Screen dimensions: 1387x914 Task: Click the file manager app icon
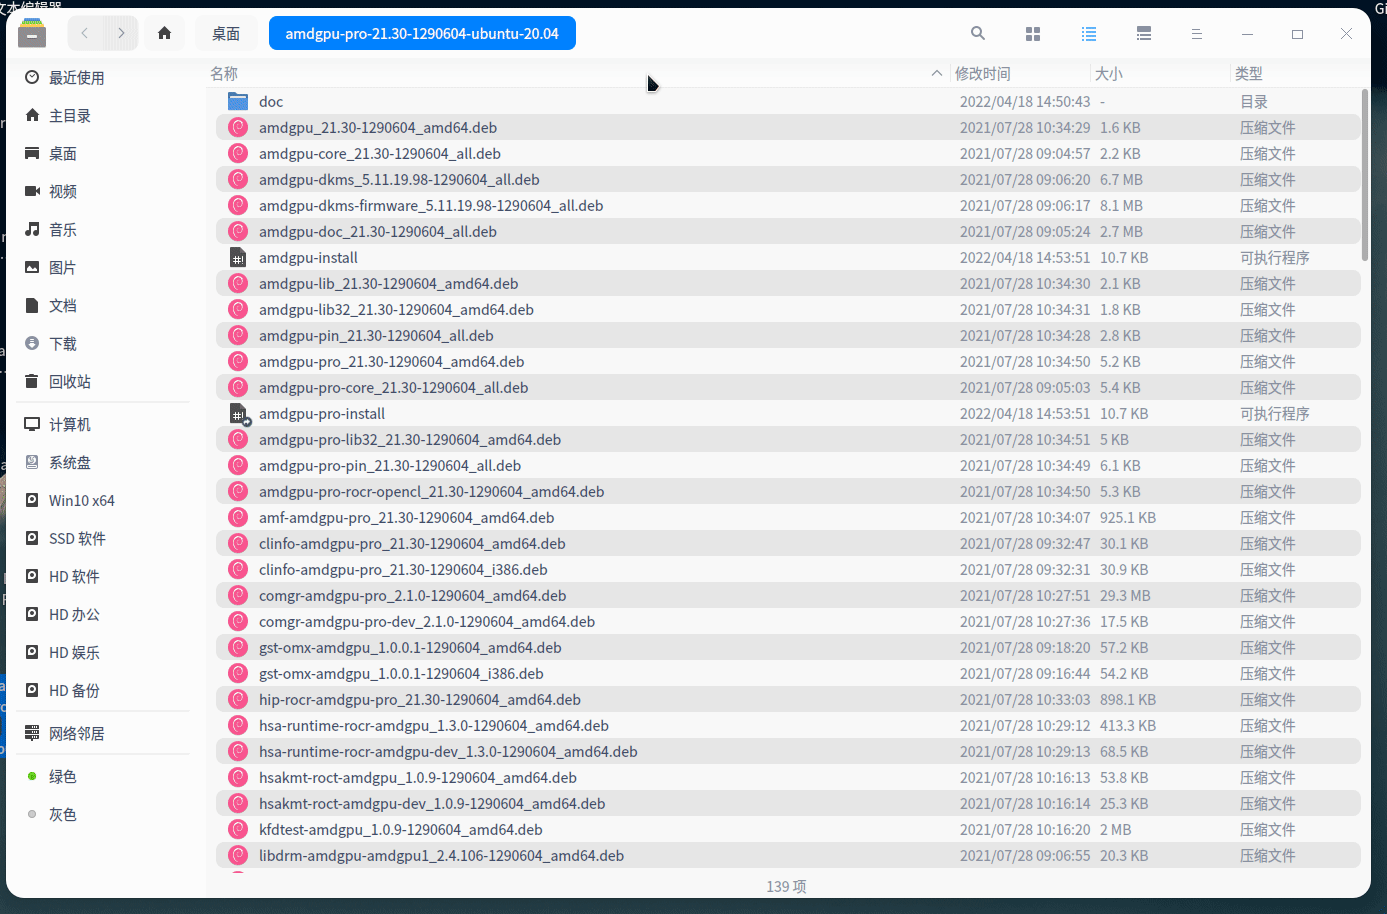pos(32,33)
